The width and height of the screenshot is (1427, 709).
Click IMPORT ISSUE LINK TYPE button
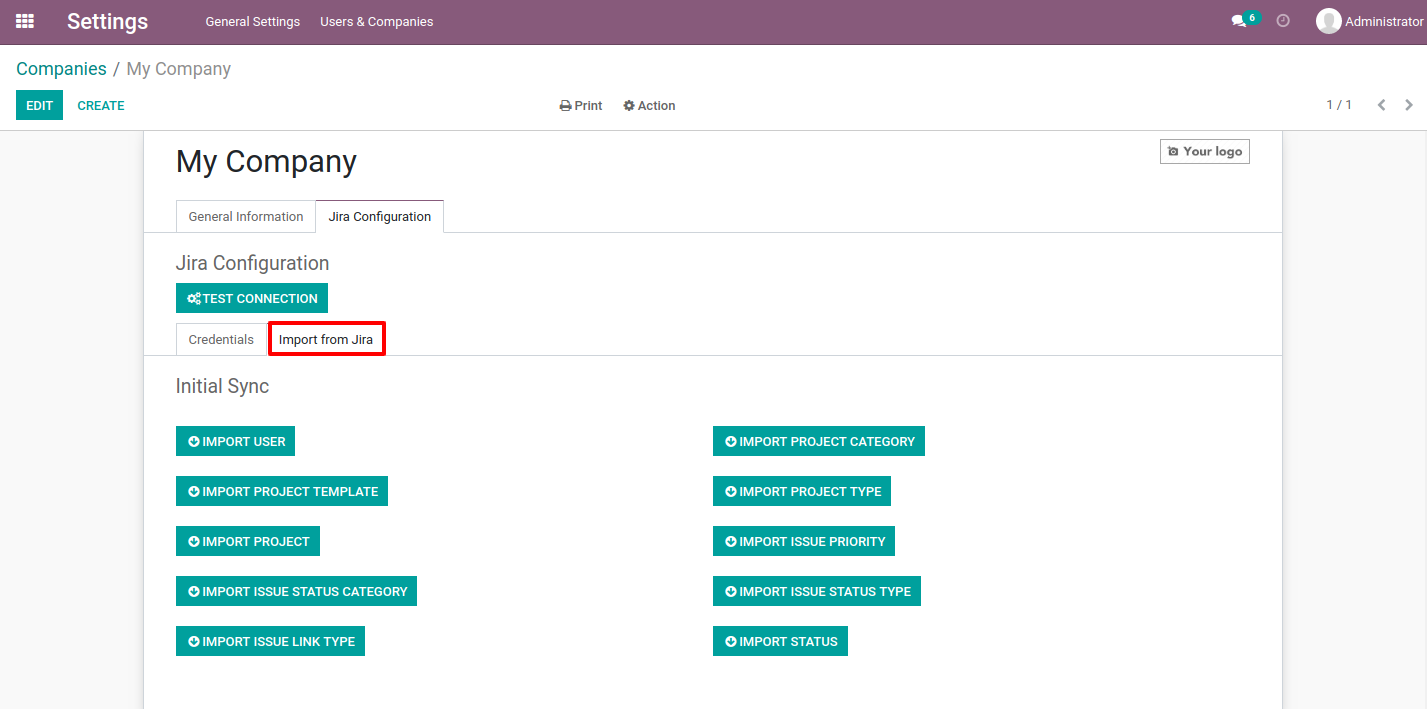[x=270, y=641]
